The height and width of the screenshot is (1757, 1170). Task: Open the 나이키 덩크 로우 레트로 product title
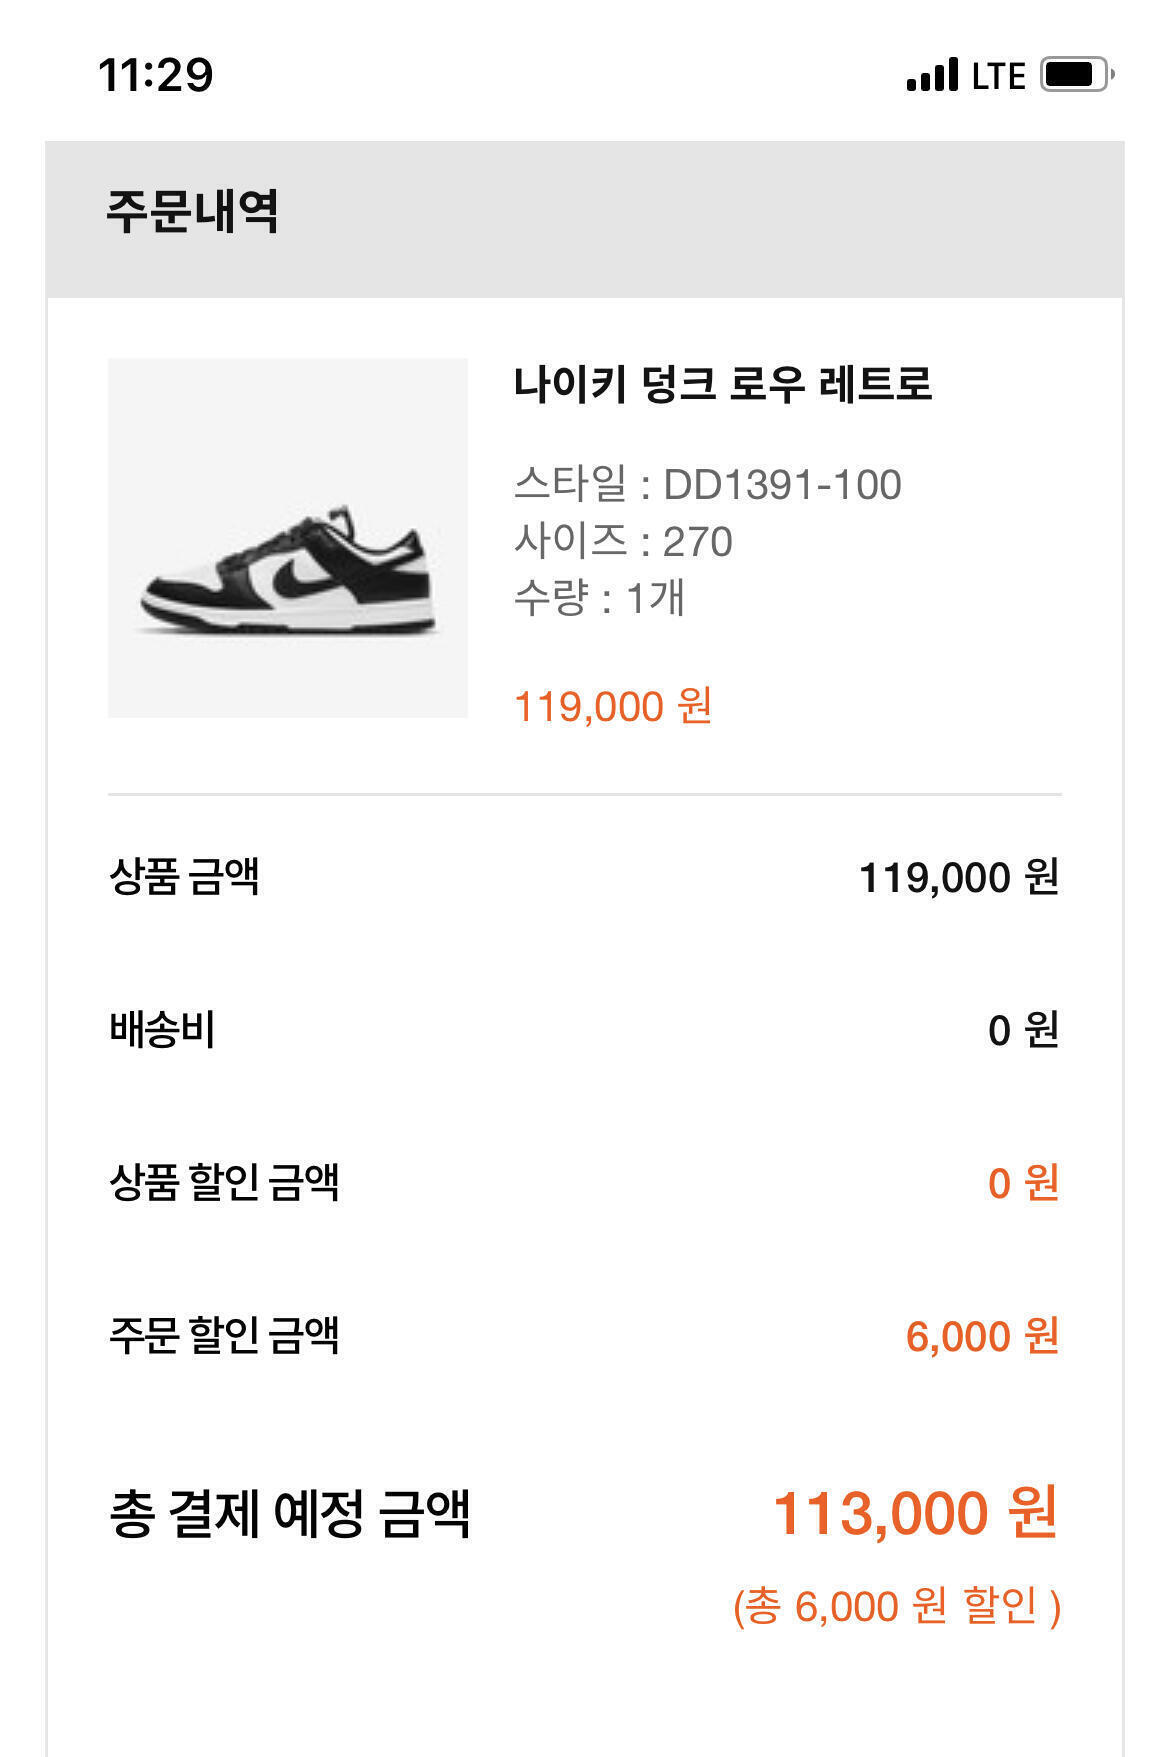[x=723, y=384]
